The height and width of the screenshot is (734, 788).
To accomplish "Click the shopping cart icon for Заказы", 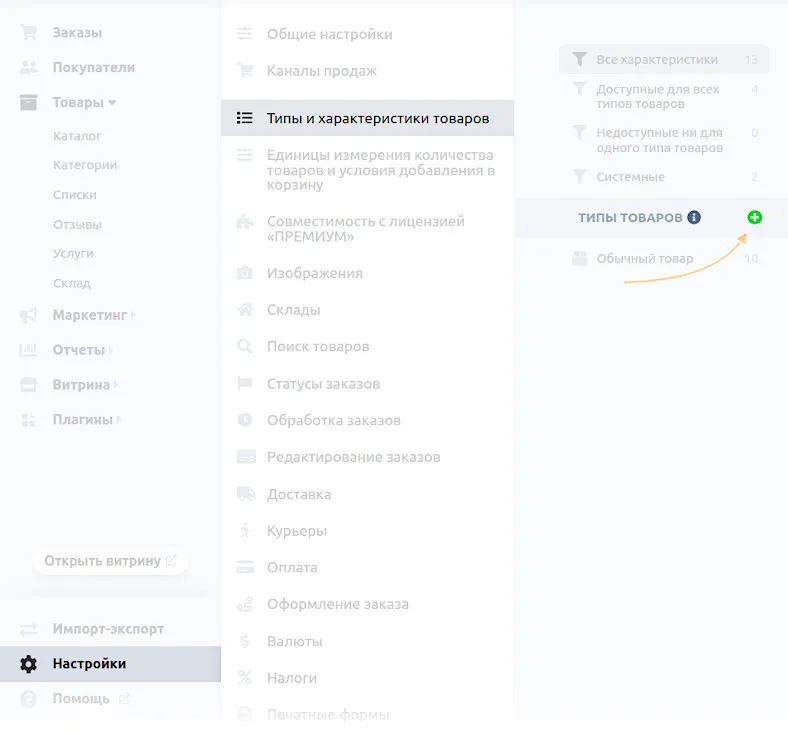I will click(x=28, y=33).
